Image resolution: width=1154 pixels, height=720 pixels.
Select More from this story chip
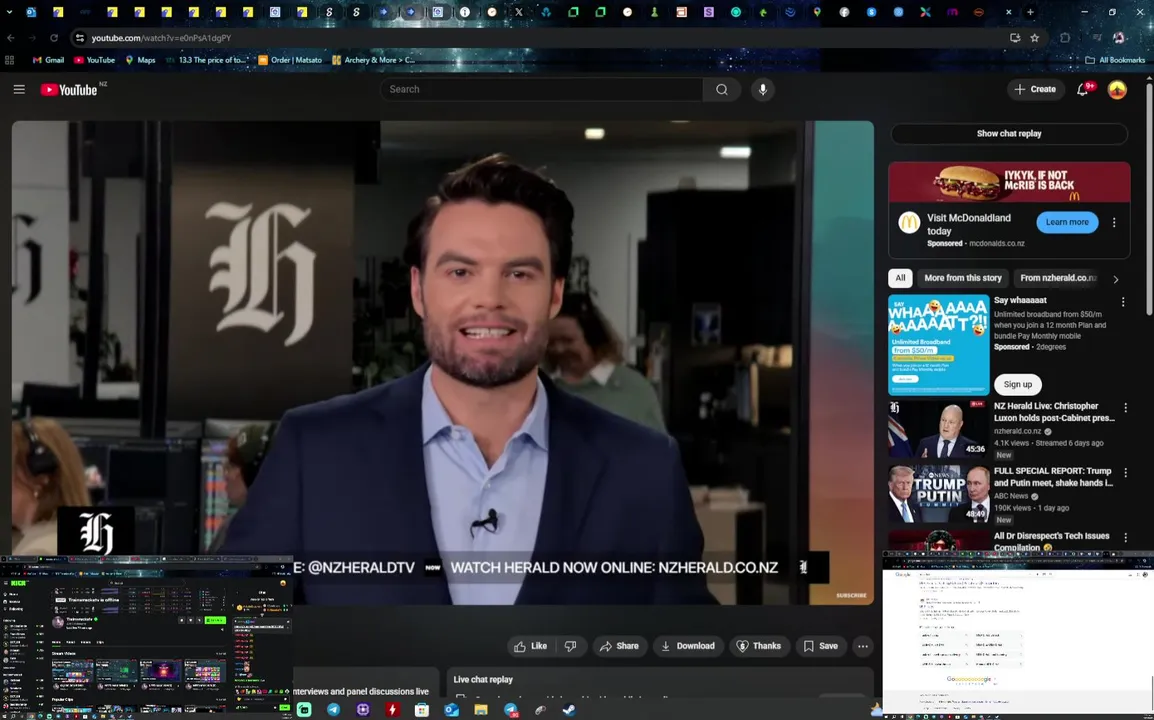963,278
